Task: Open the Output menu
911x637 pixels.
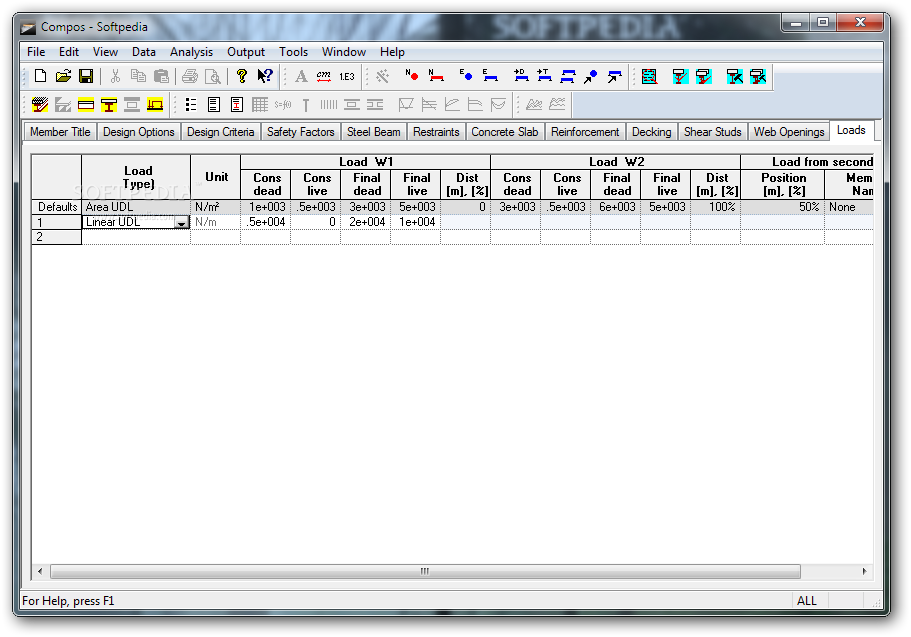Action: [x=246, y=52]
